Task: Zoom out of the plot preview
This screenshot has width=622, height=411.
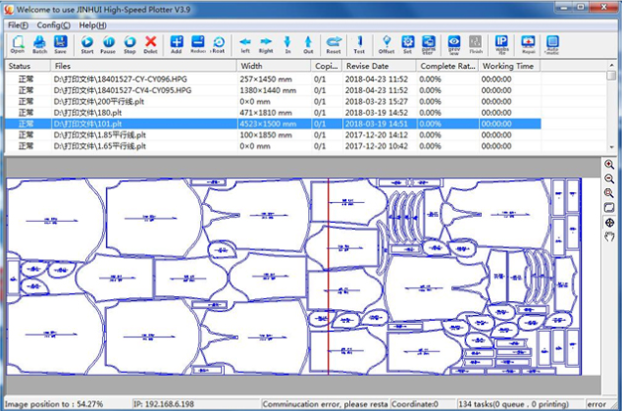Action: coord(609,179)
